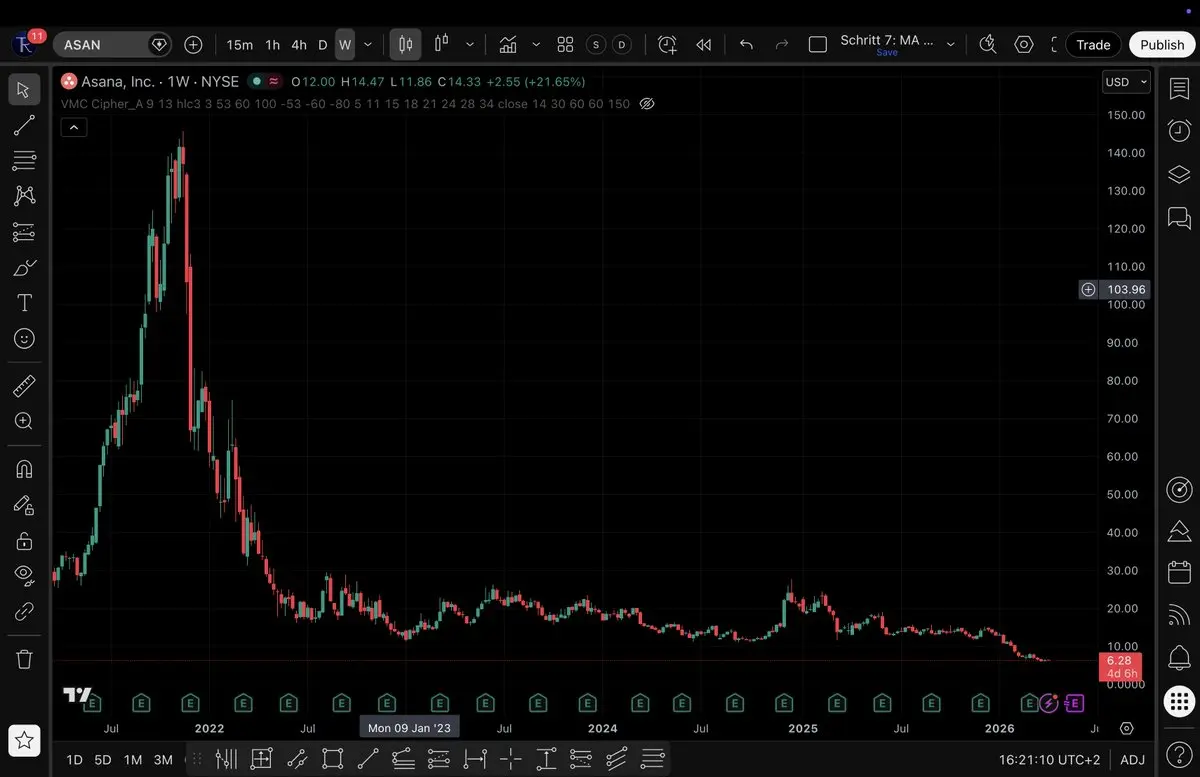Switch to the 1h timeframe
Viewport: 1200px width, 777px height.
pos(273,45)
